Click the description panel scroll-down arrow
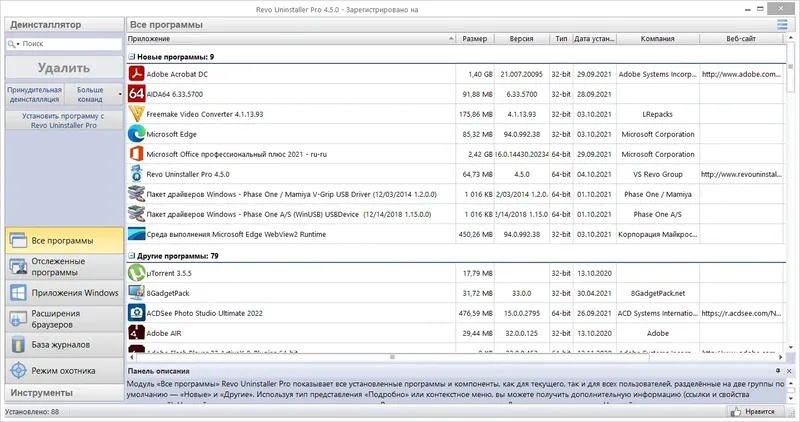Image resolution: width=800 pixels, height=422 pixels. (x=791, y=399)
